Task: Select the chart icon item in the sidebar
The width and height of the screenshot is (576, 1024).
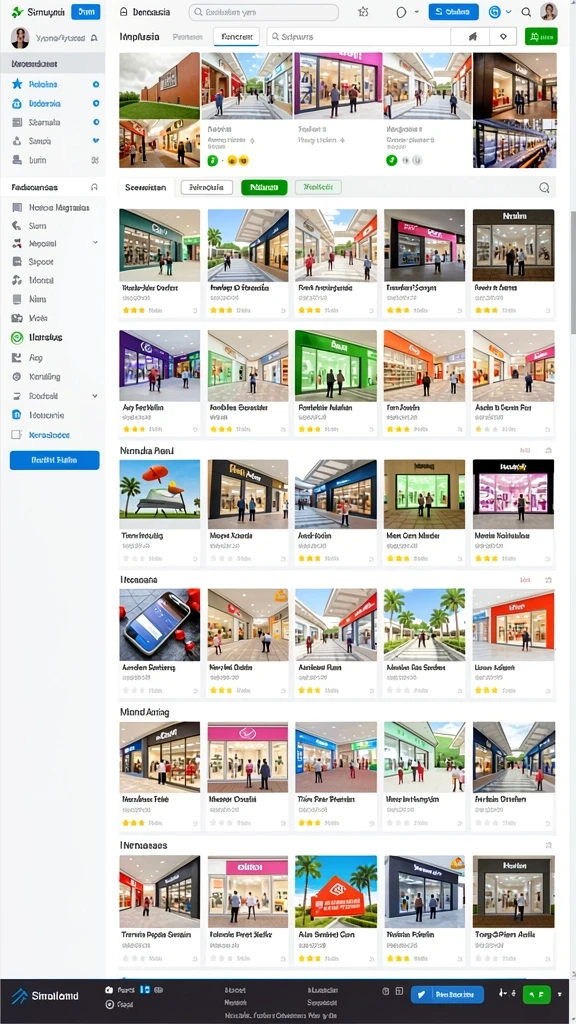Action: [x=27, y=357]
